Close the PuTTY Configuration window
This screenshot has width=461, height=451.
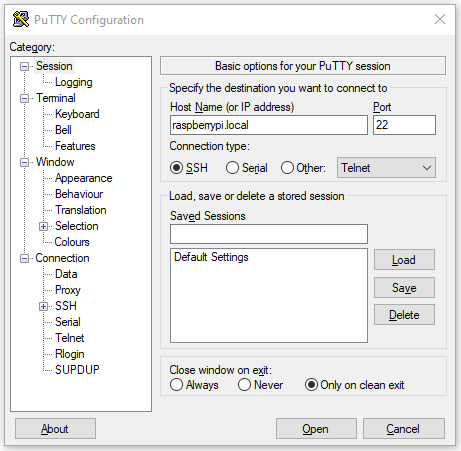440,19
